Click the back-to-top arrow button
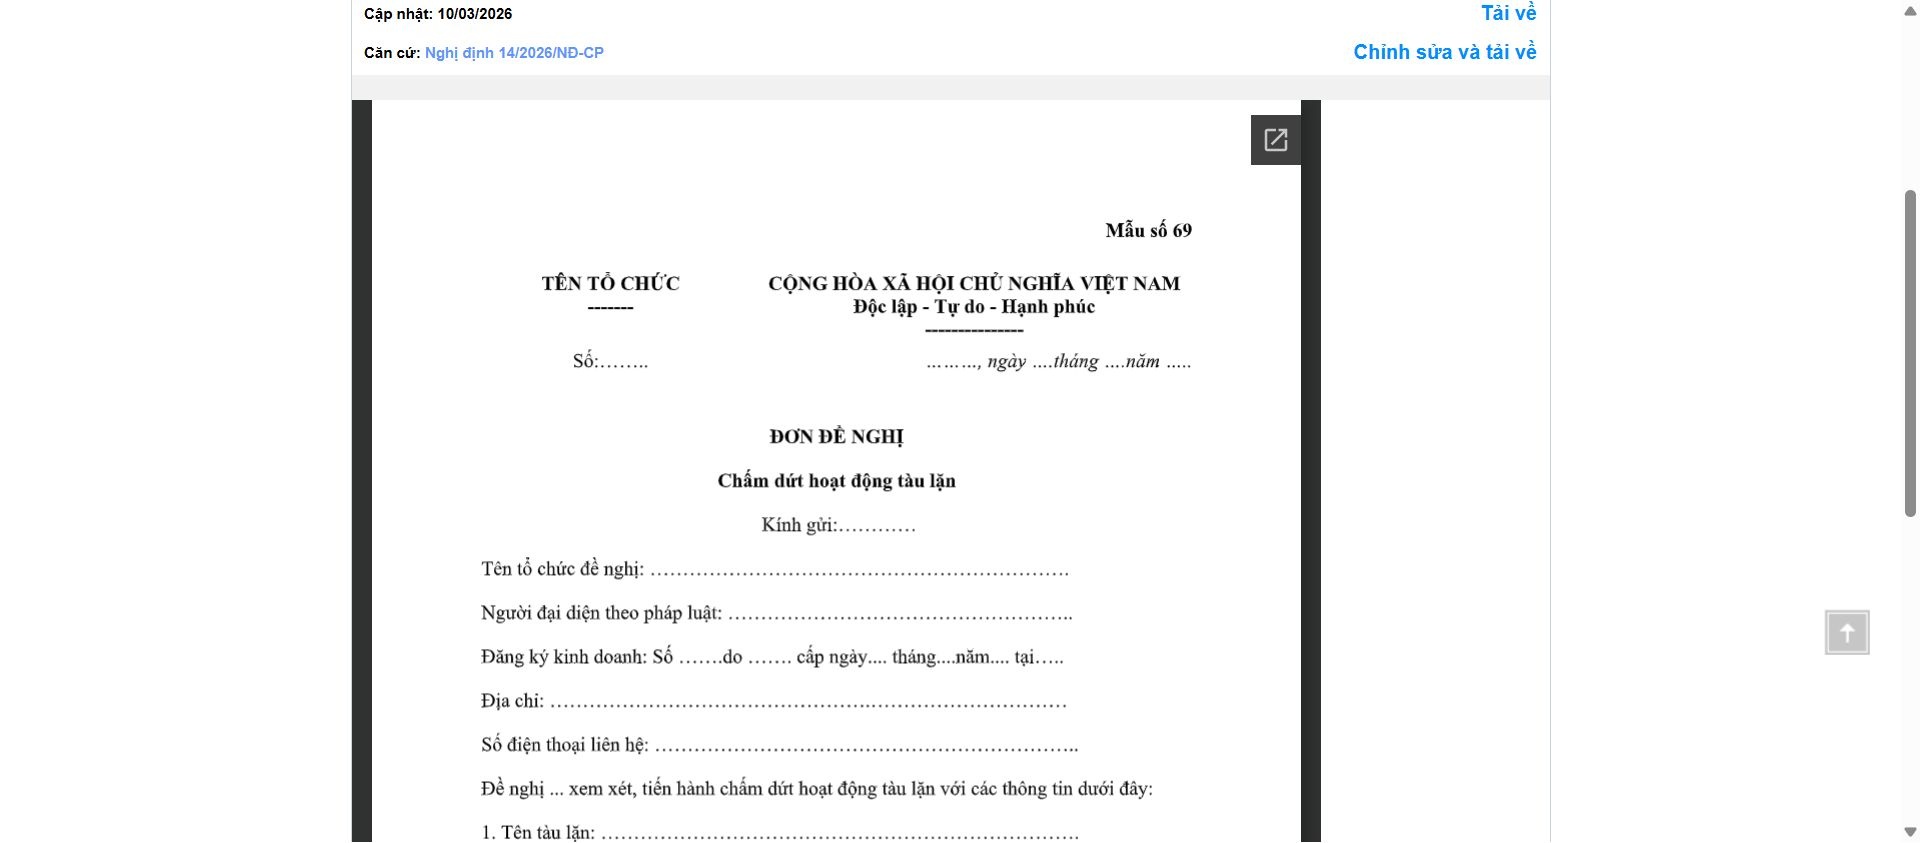 click(x=1847, y=632)
